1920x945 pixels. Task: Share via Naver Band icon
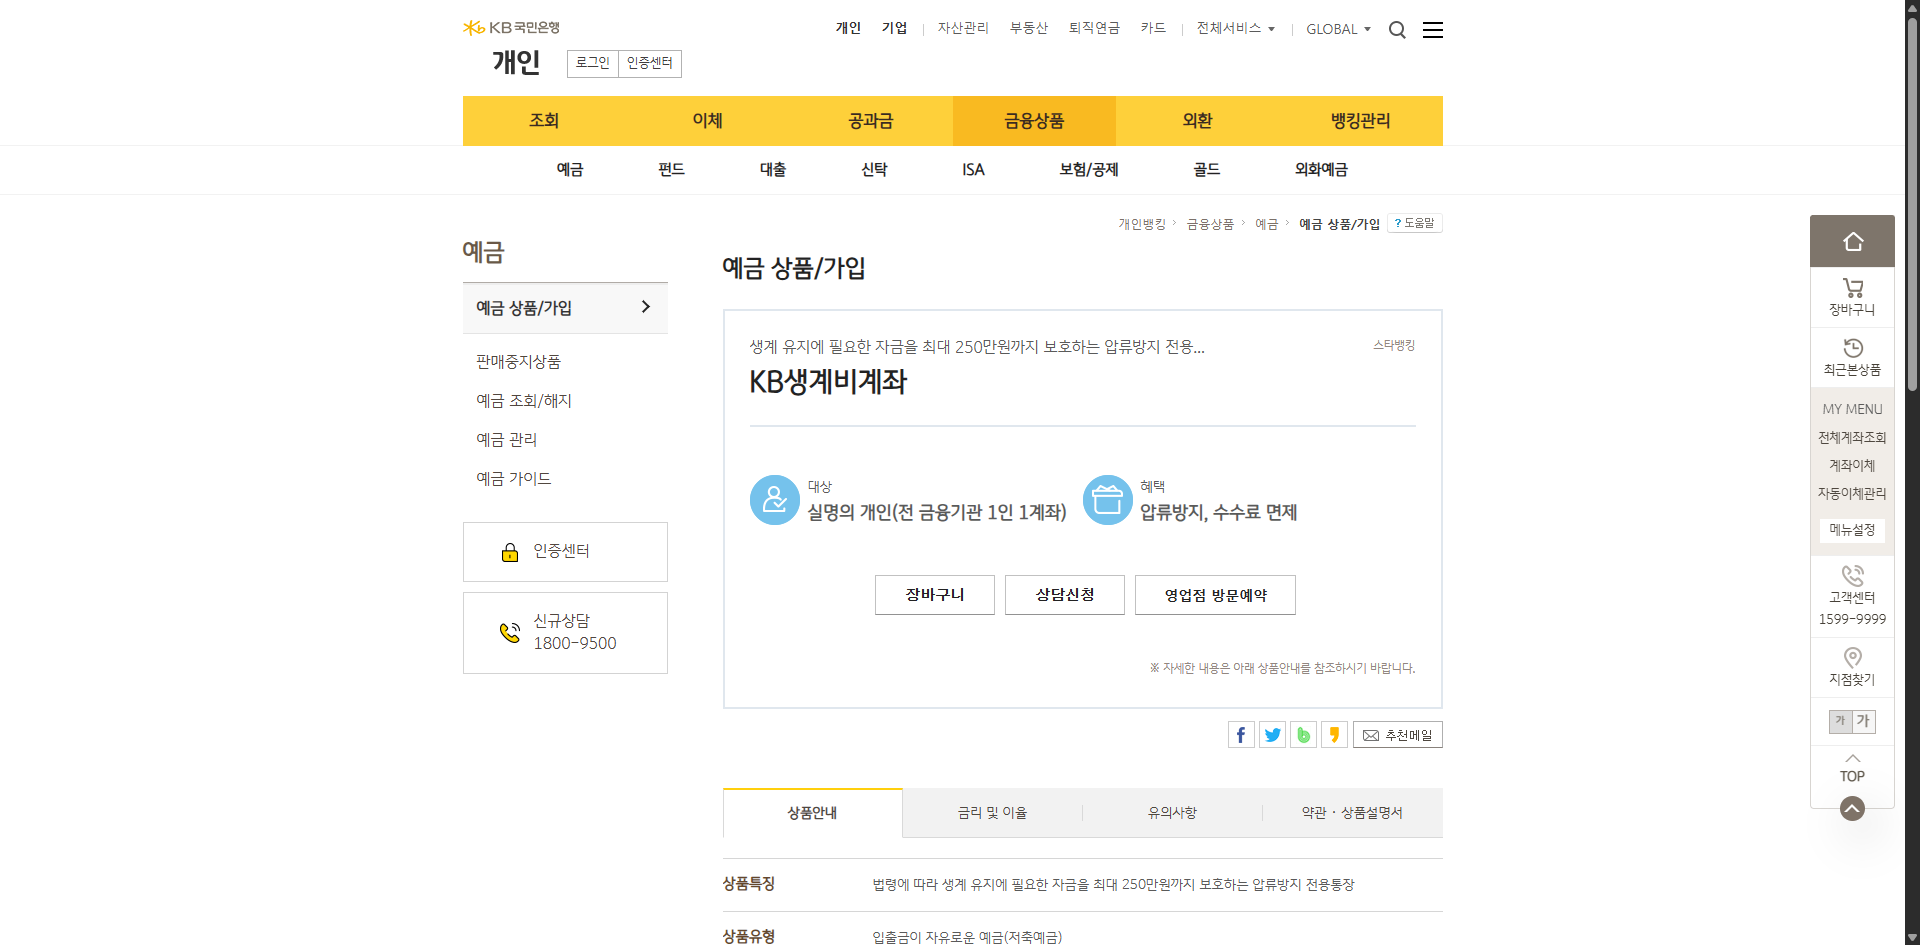coord(1303,735)
